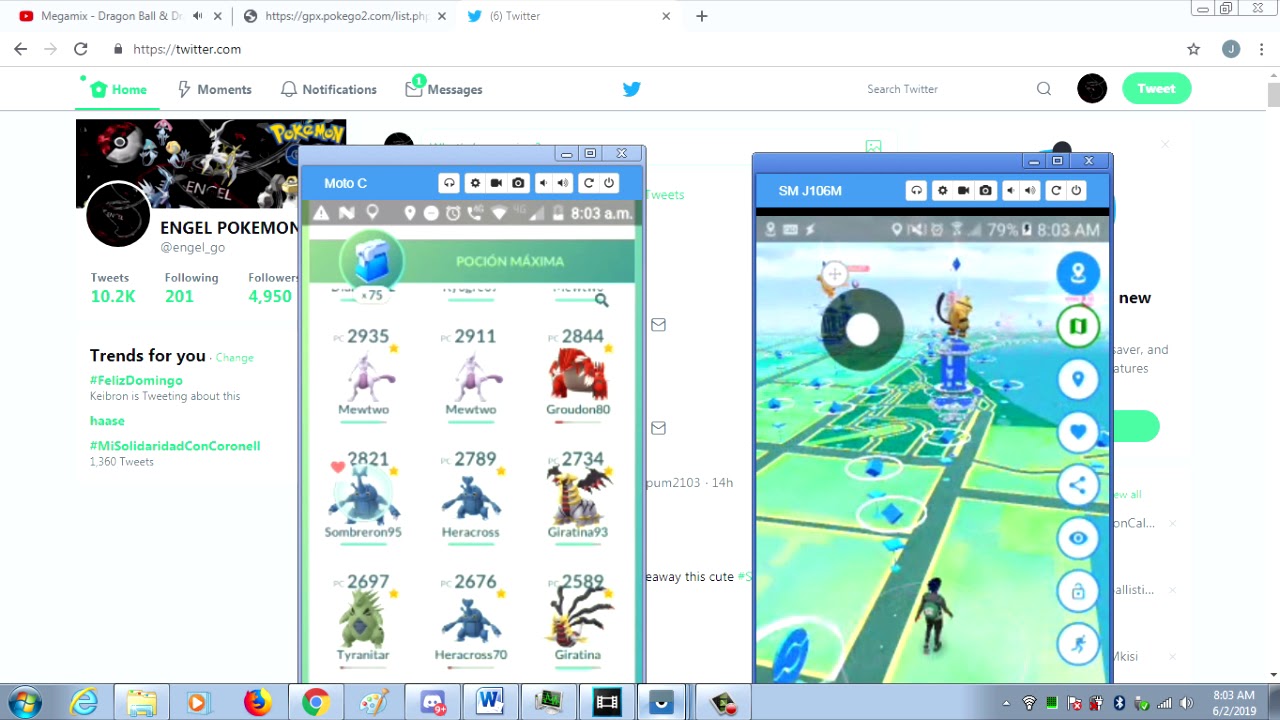
Task: Open settings gear in SM J106M window
Action: click(x=942, y=190)
